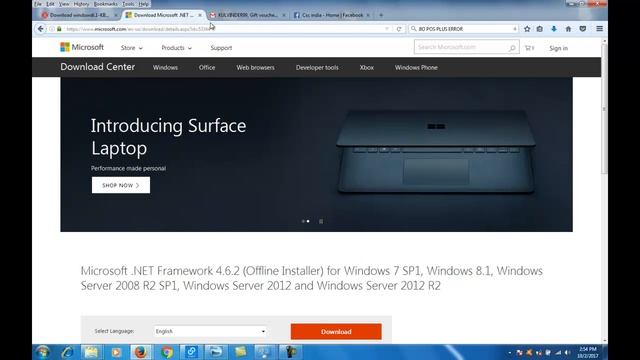The width and height of the screenshot is (640, 360).
Task: Click the page vertical scrollbar thumb
Action: (x=604, y=108)
